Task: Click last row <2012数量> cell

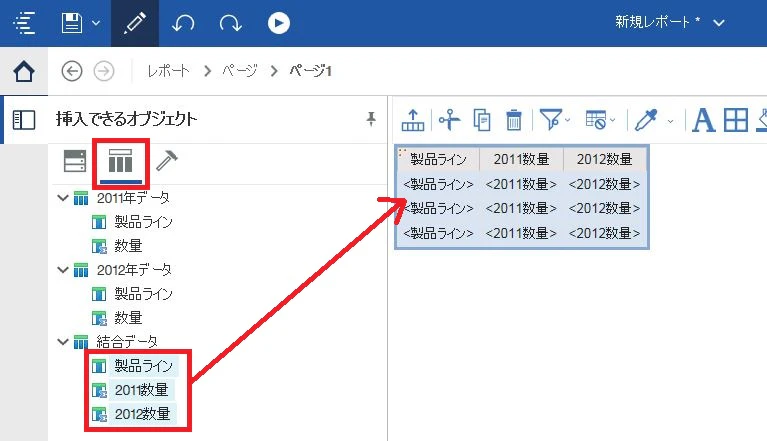Action: pyautogui.click(x=605, y=233)
